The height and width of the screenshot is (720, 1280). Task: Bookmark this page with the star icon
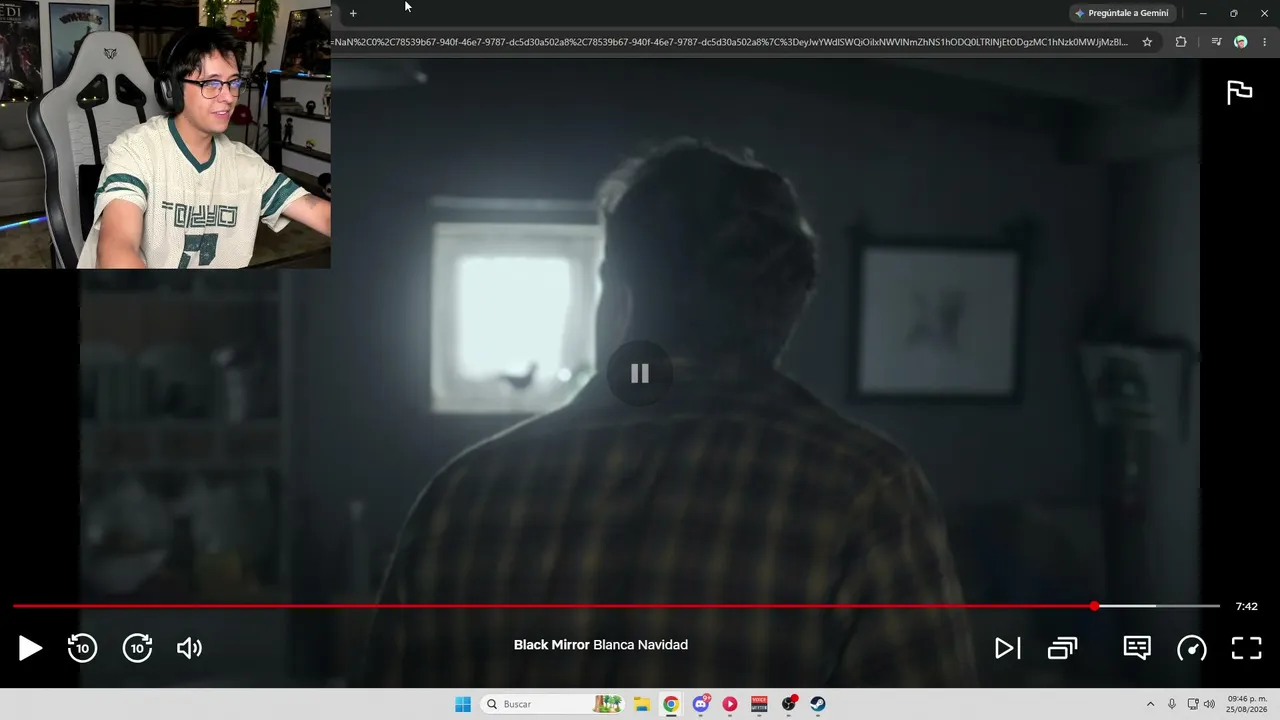click(1147, 42)
